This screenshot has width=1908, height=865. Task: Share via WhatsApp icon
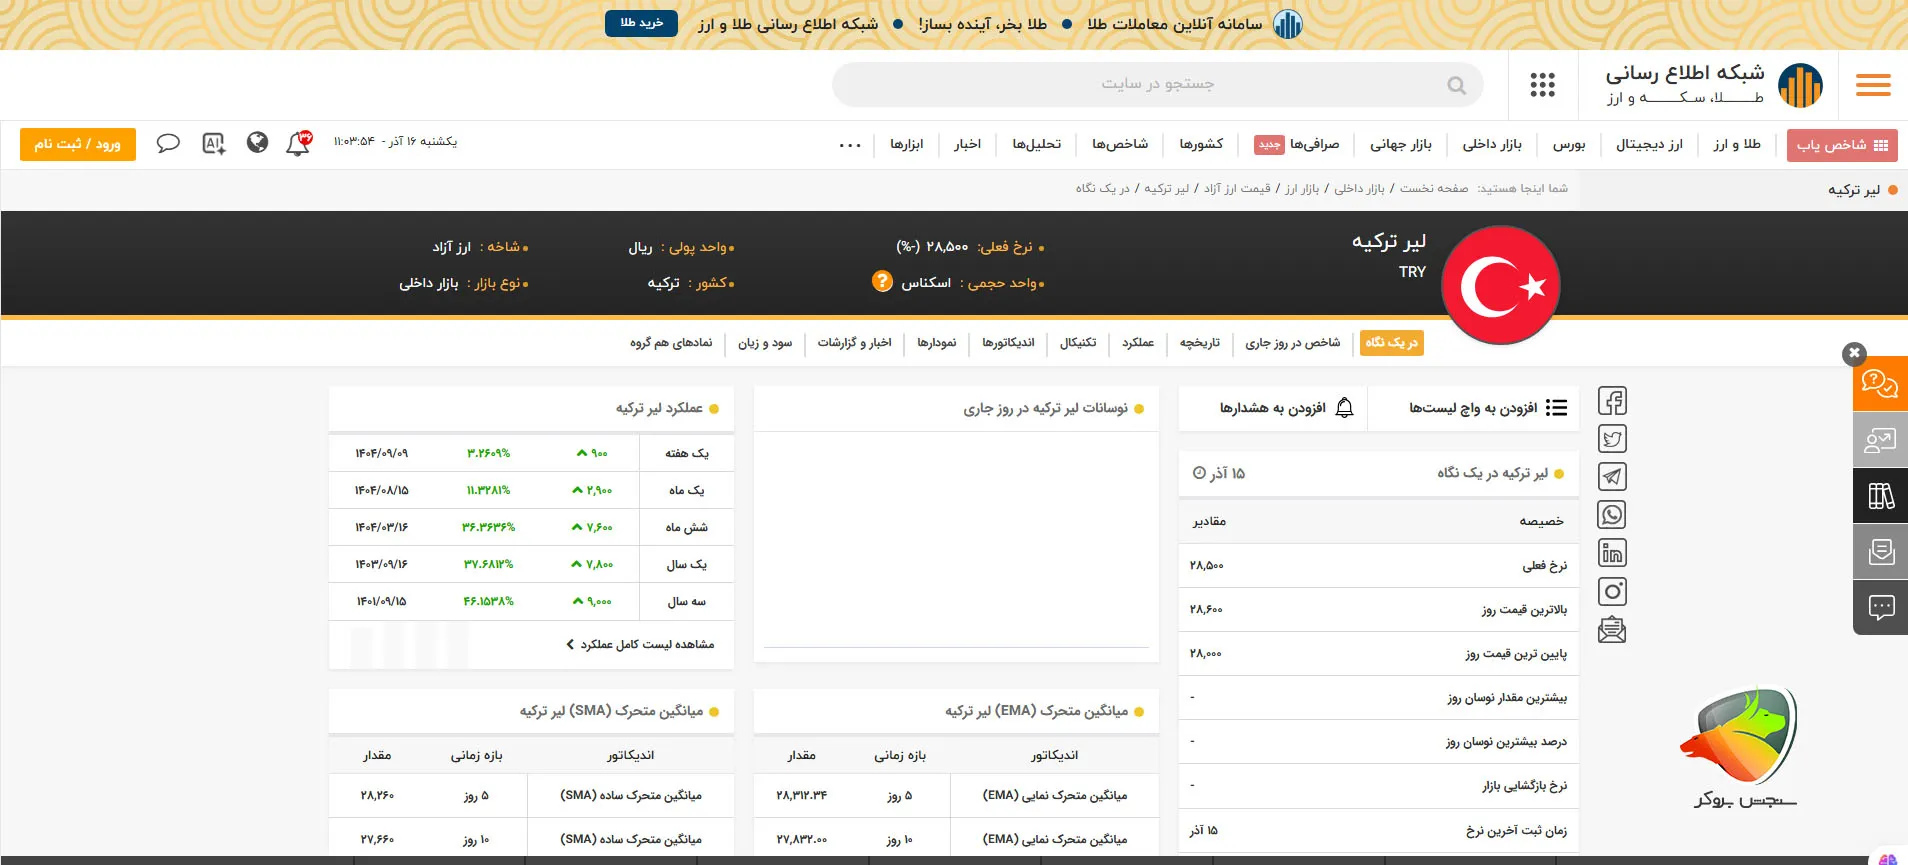click(x=1612, y=515)
